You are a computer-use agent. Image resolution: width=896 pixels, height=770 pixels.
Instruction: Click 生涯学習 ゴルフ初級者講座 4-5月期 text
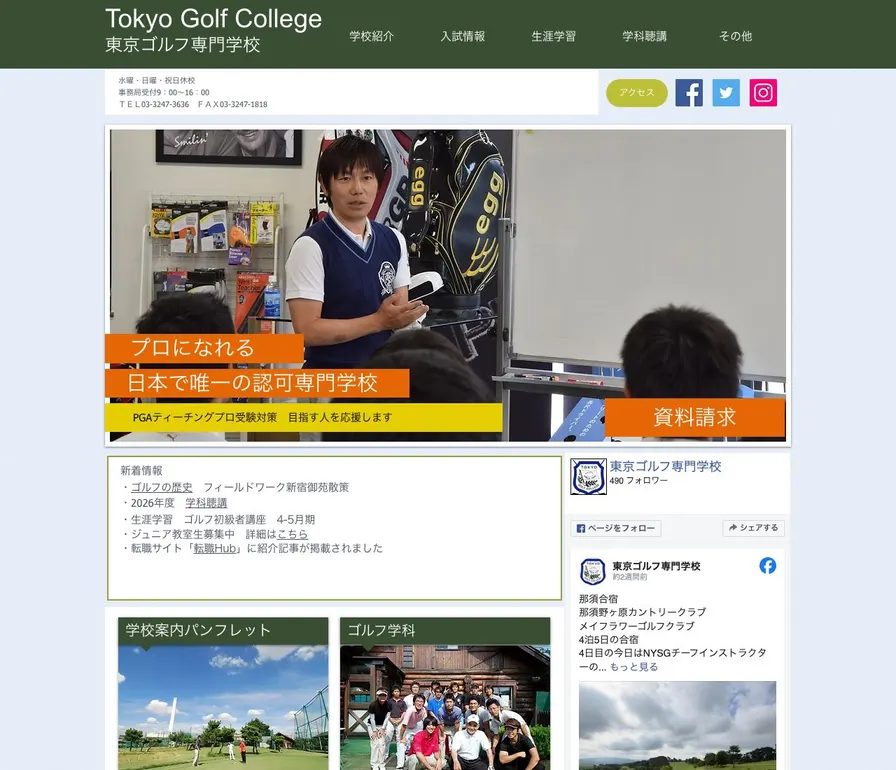click(x=223, y=520)
